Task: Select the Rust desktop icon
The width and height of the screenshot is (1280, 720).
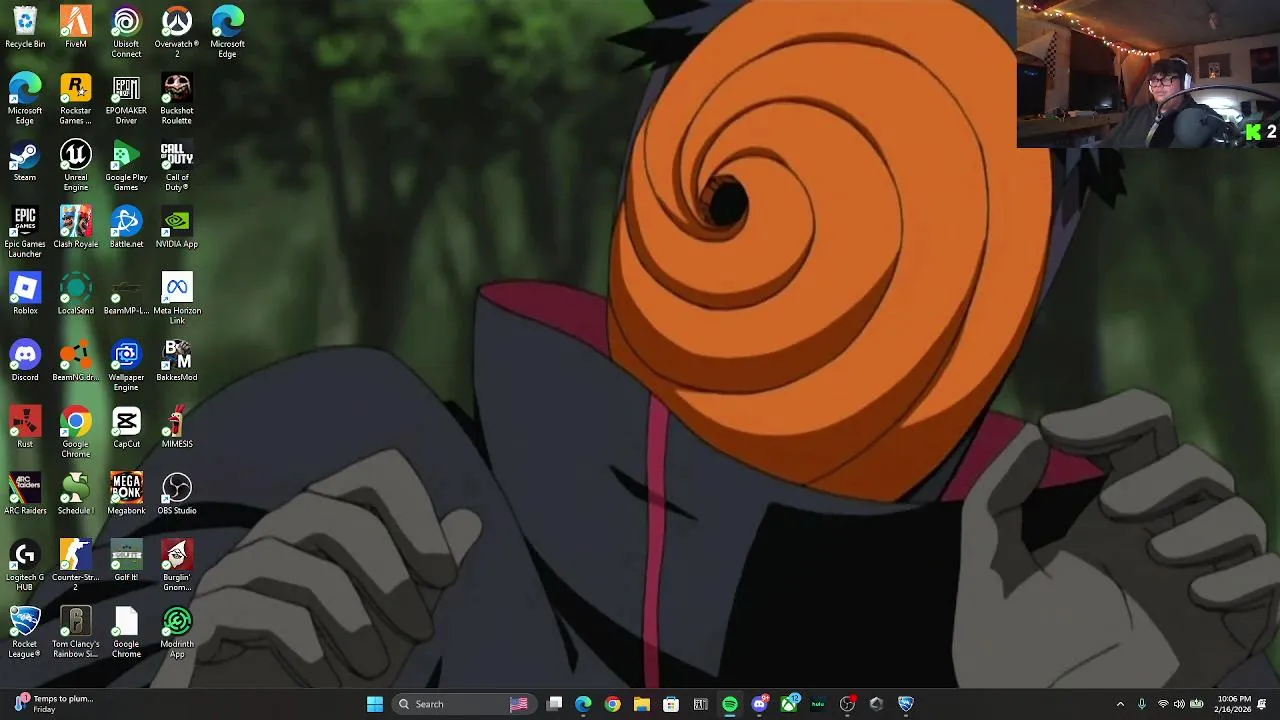Action: click(25, 427)
